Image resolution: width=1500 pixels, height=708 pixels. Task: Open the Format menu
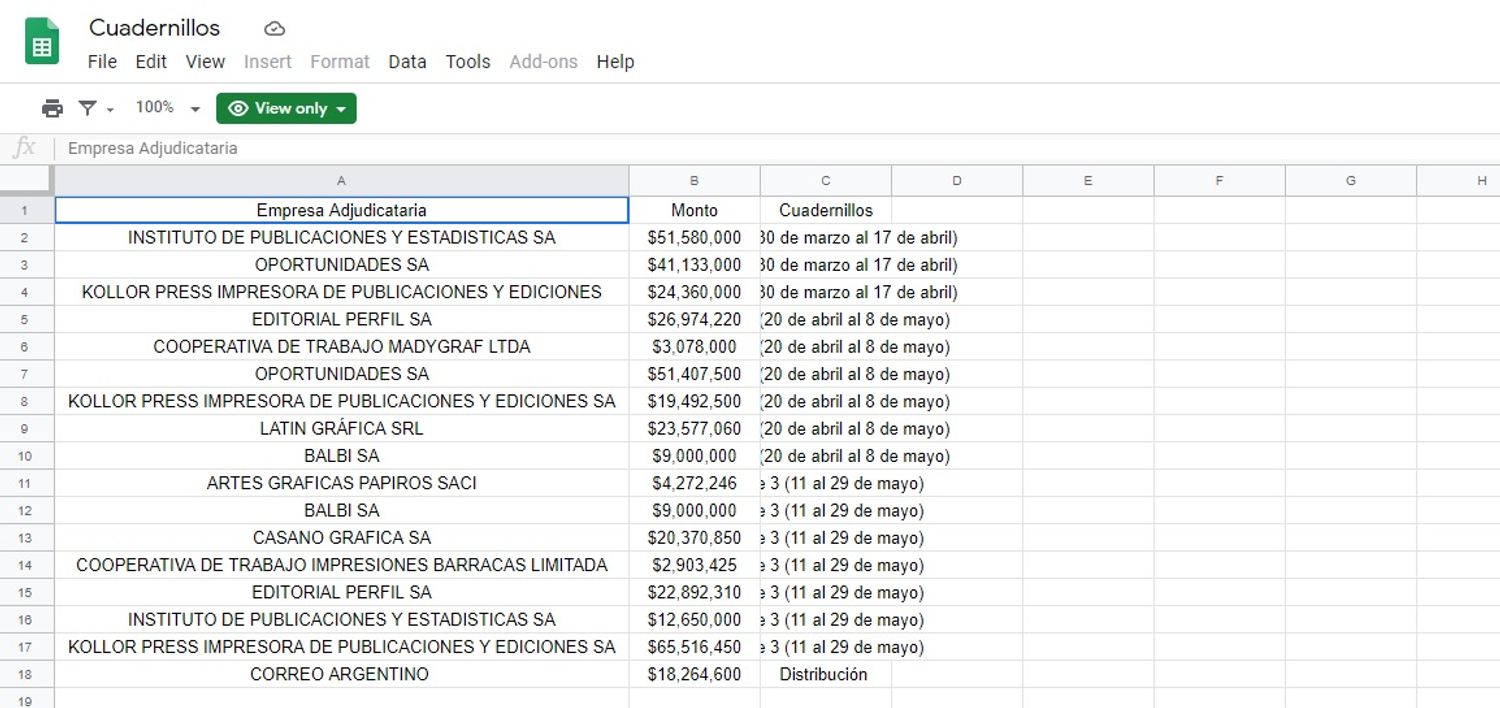(x=340, y=61)
